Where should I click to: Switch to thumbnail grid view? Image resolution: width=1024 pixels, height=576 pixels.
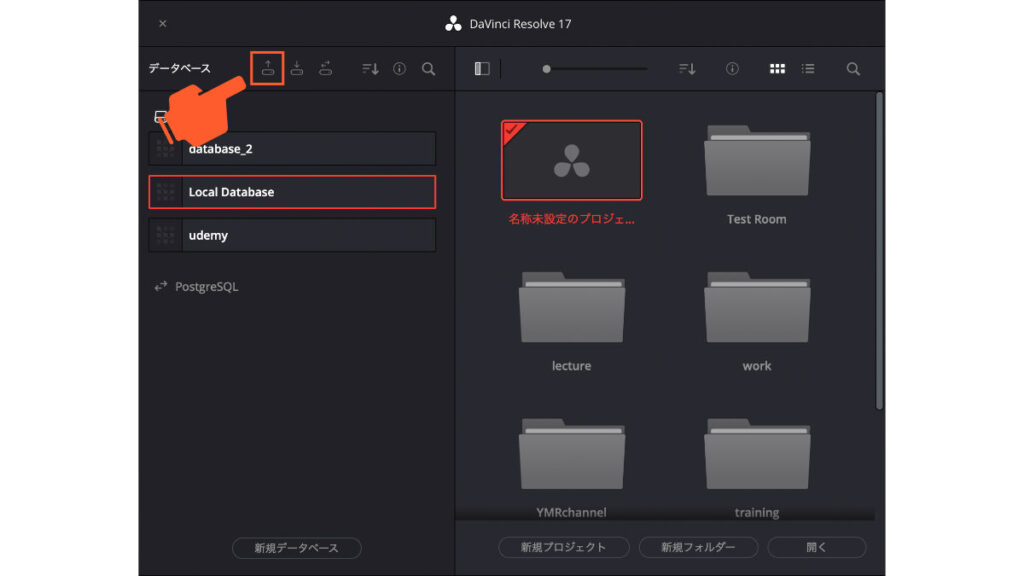[777, 69]
